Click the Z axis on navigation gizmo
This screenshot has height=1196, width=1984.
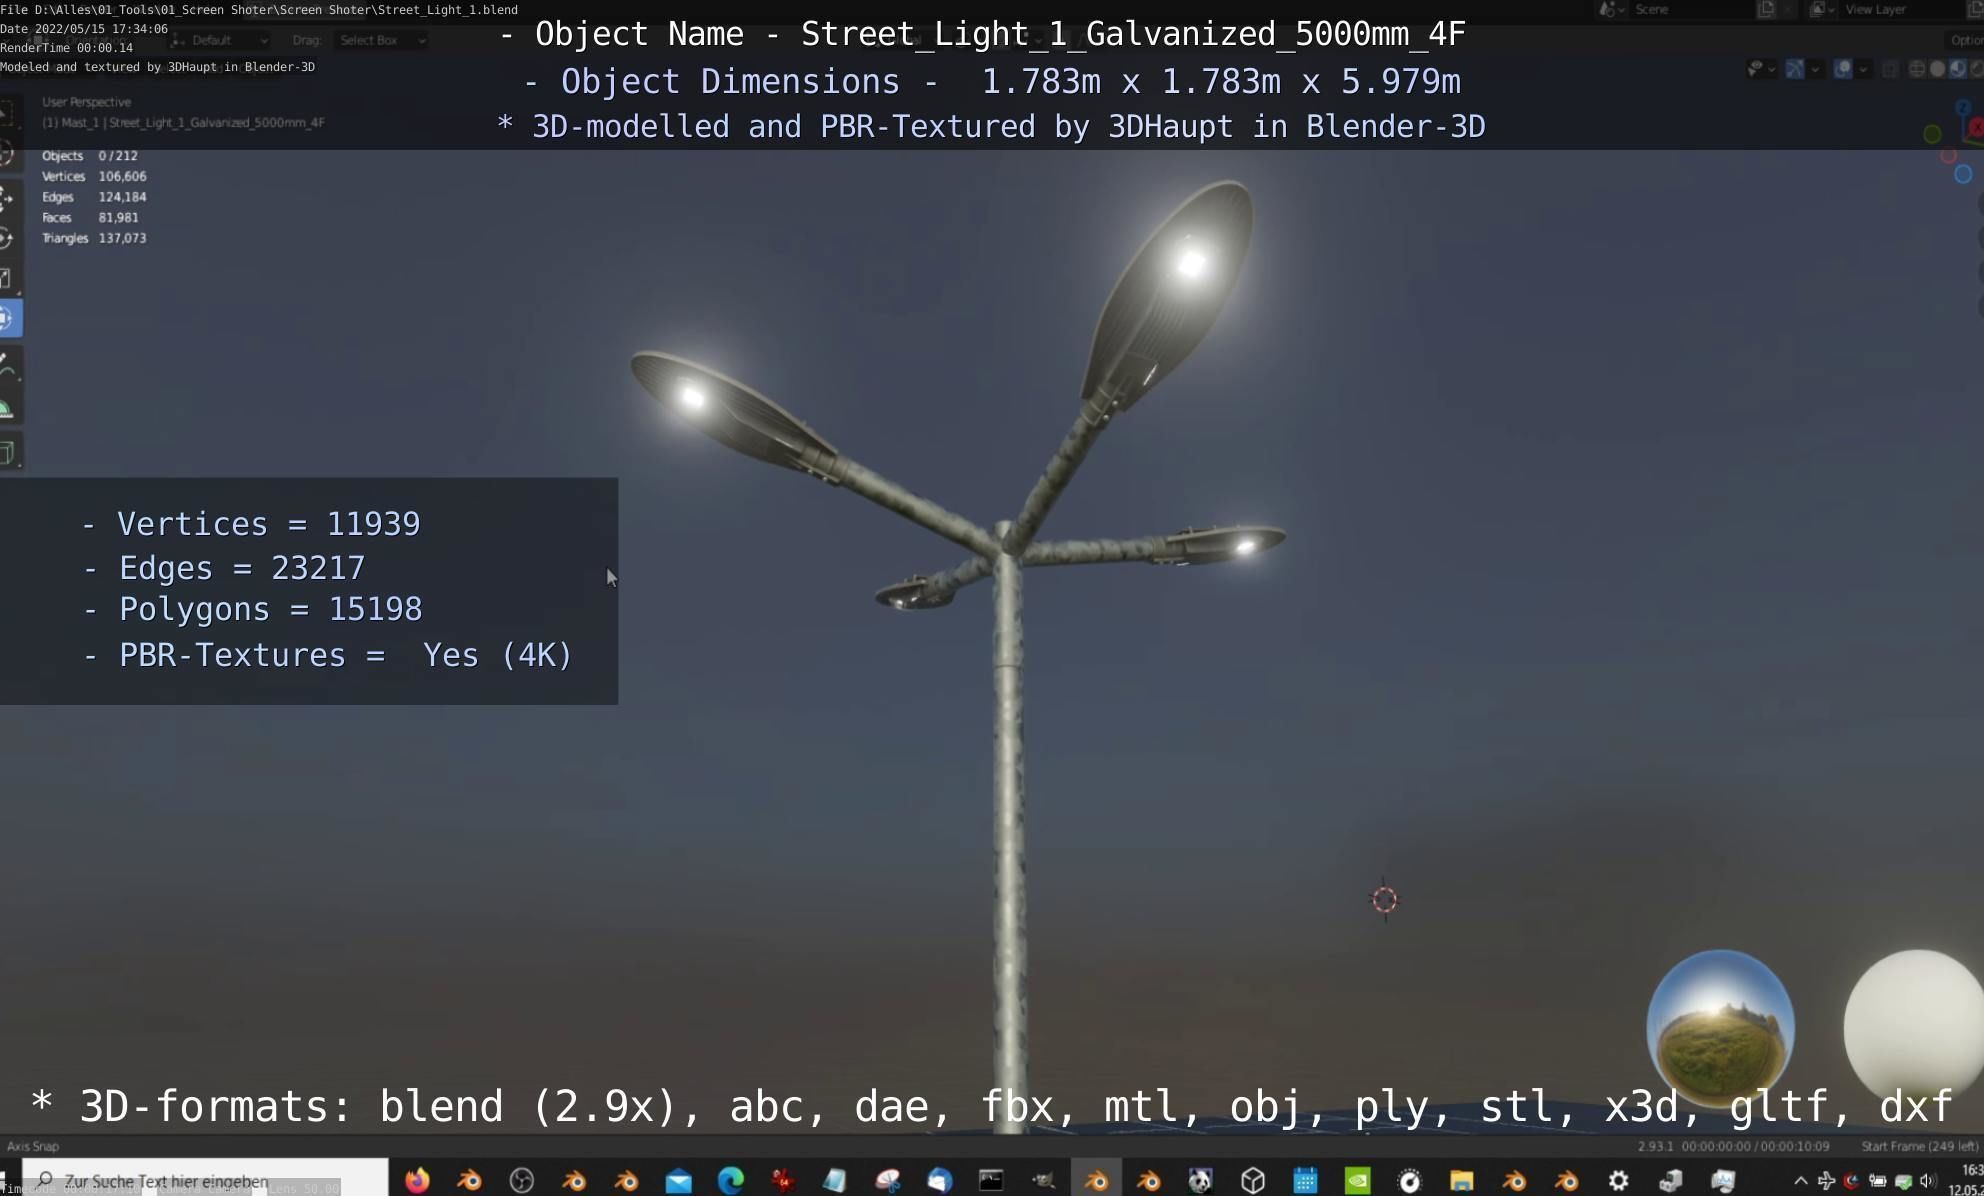click(1963, 106)
